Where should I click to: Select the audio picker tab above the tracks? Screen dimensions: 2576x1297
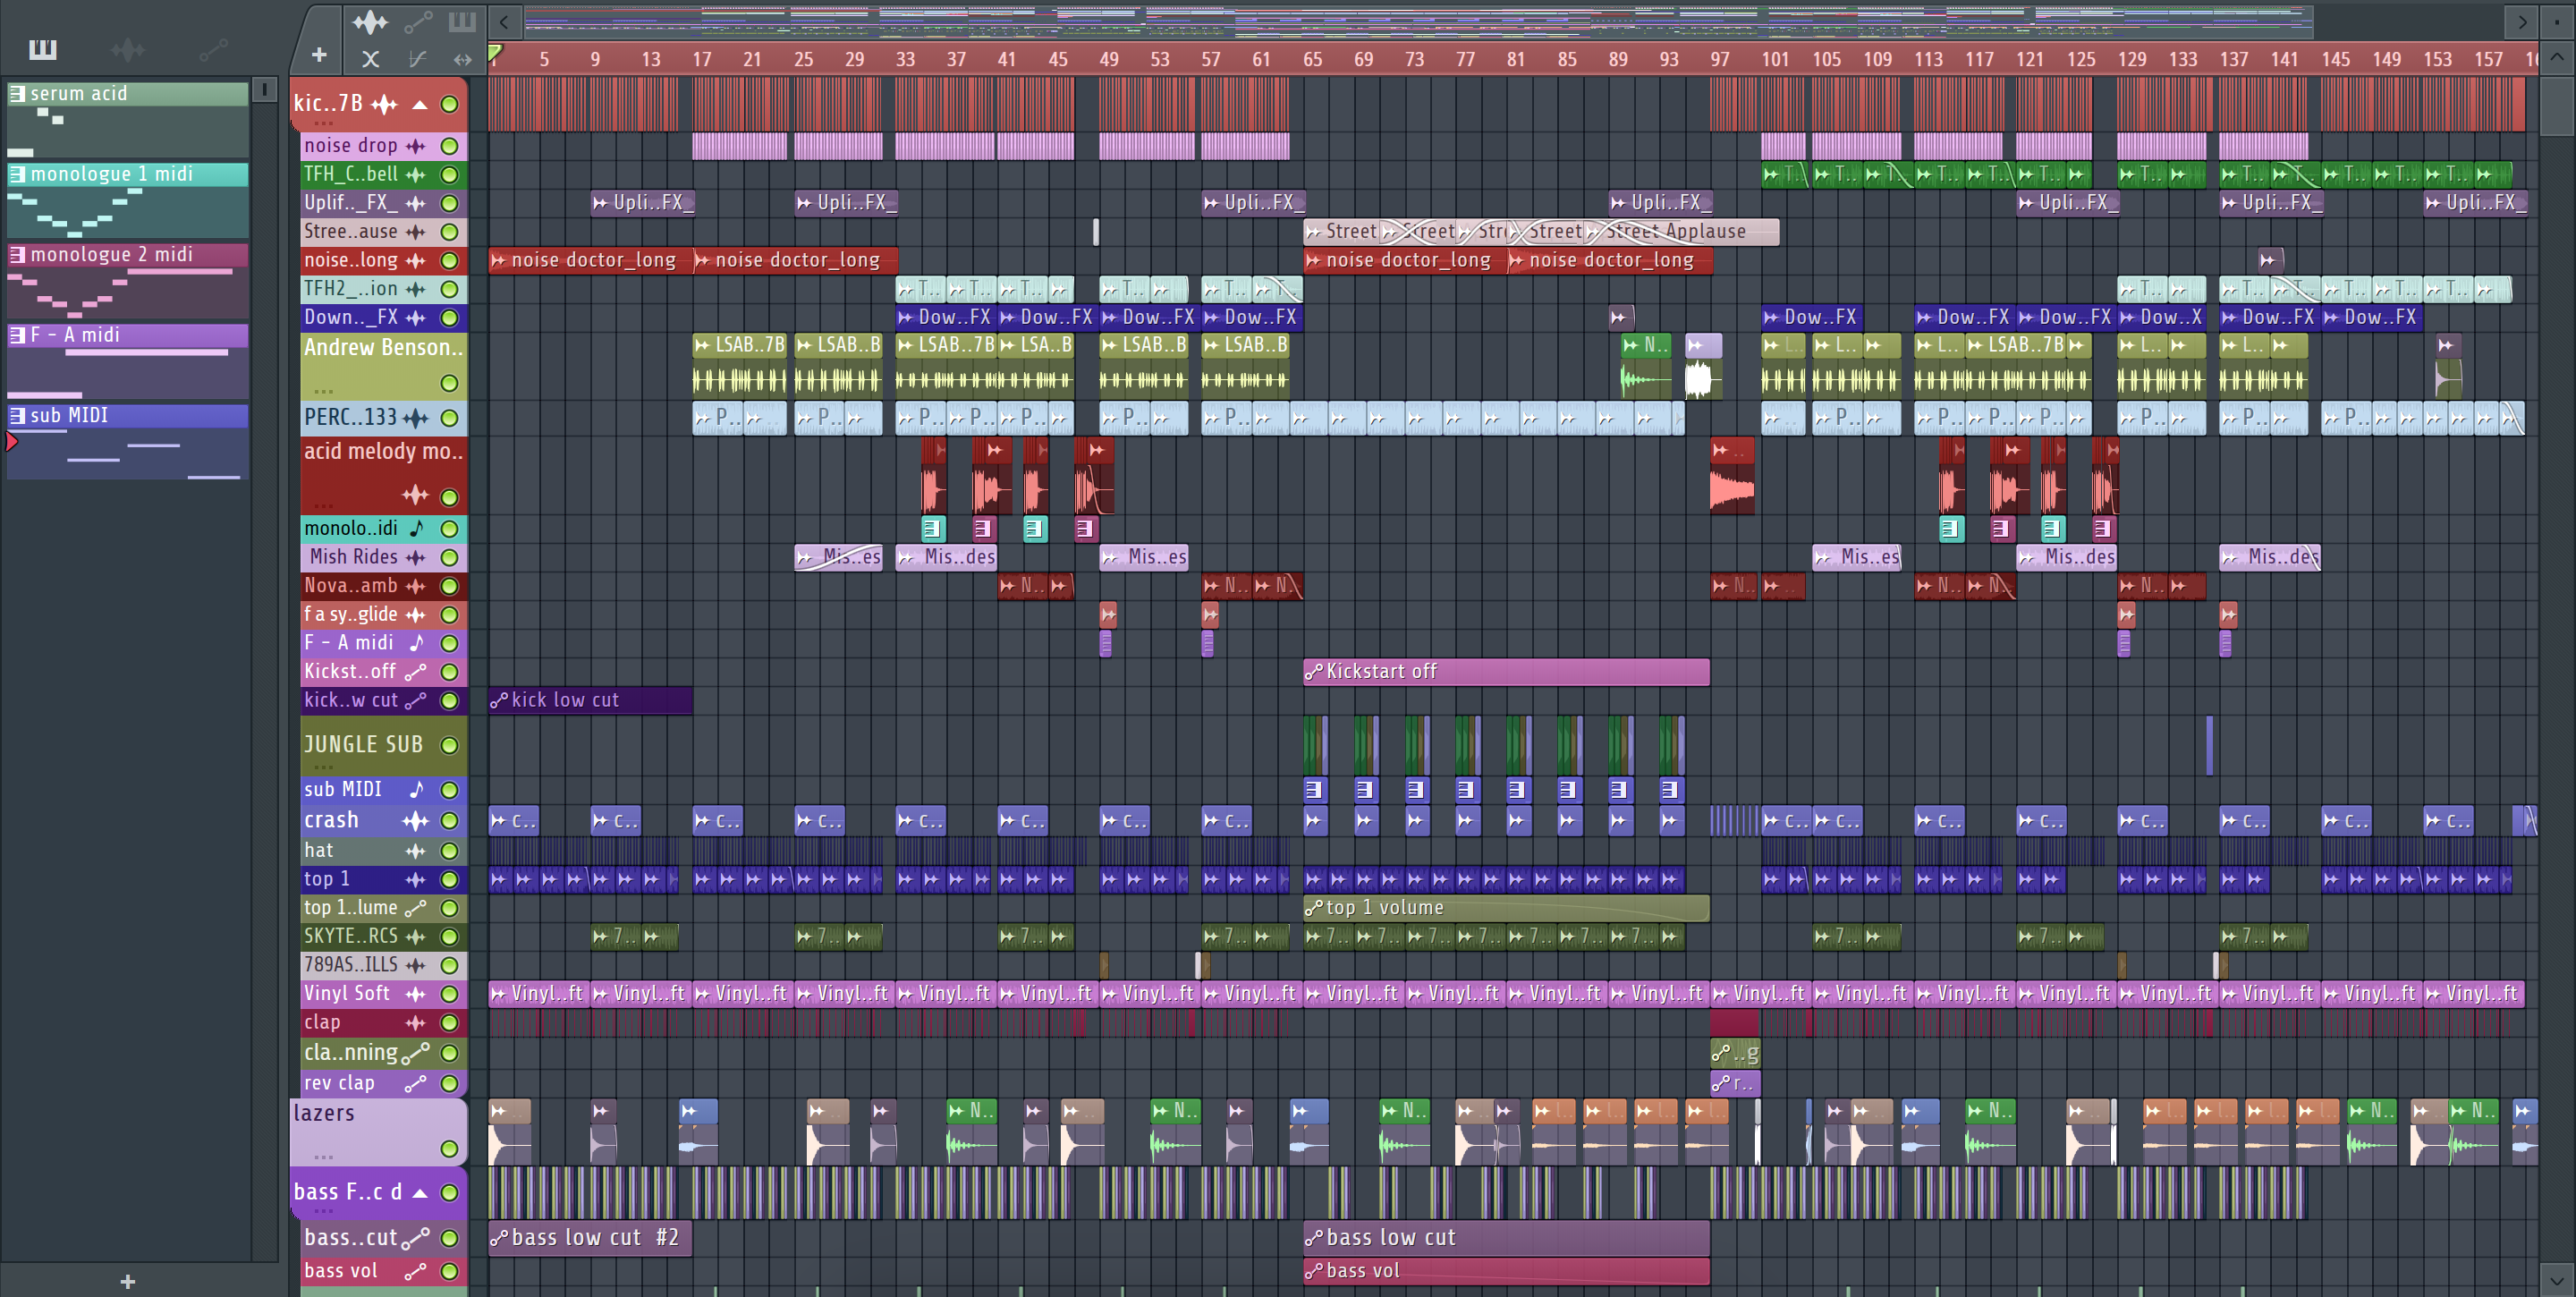(x=370, y=21)
